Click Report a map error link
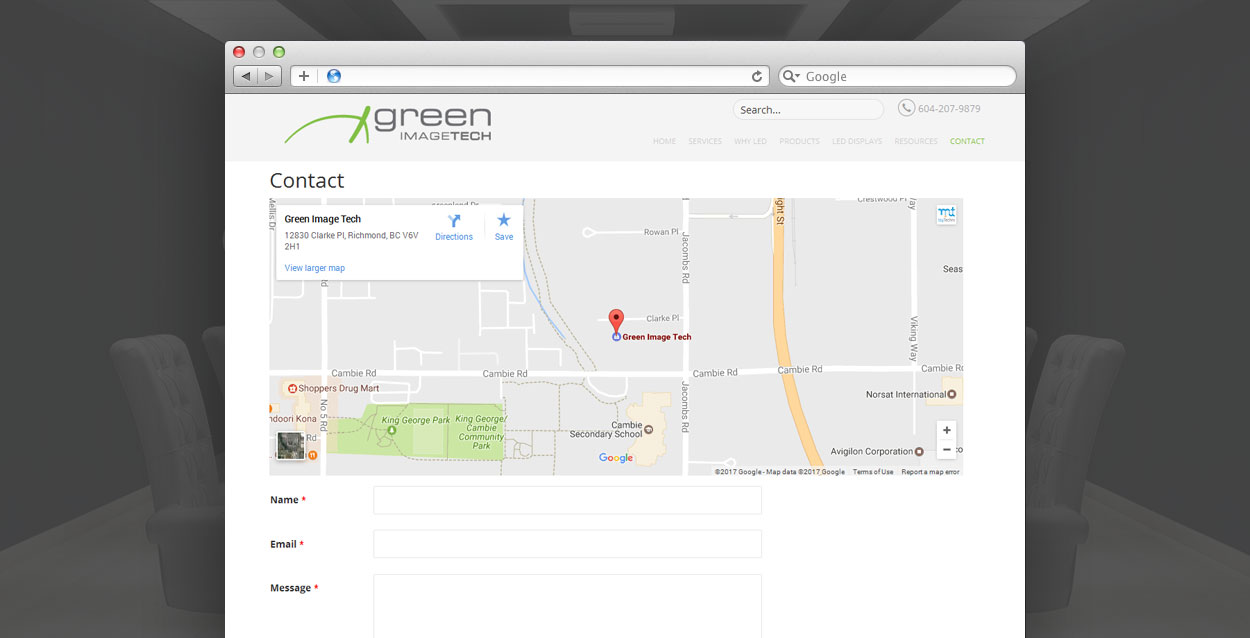 coord(930,472)
